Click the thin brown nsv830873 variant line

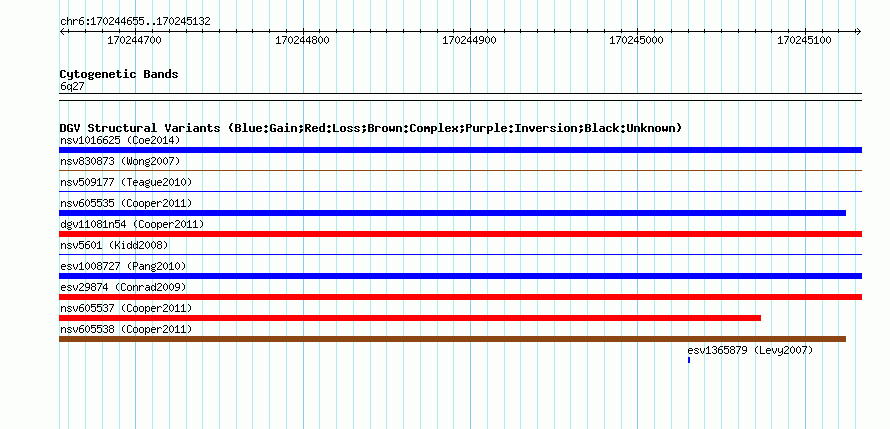460,170
